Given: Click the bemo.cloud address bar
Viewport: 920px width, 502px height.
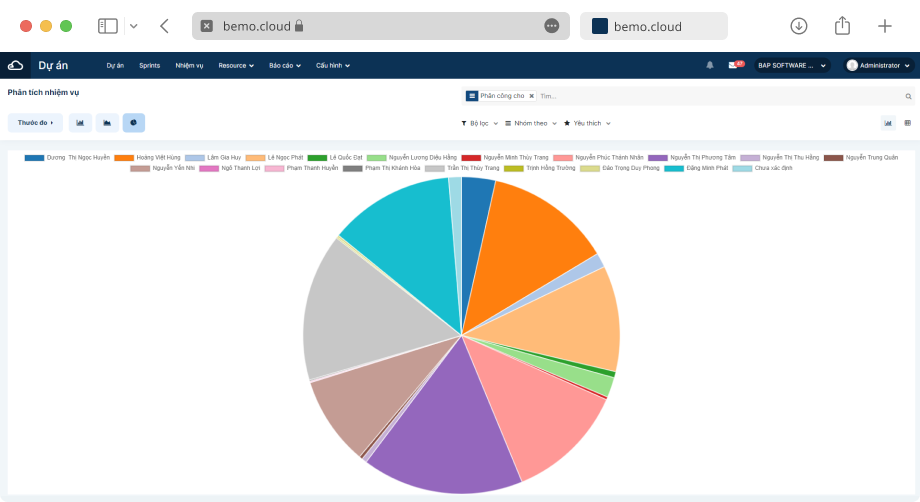Looking at the screenshot, I should coord(381,26).
